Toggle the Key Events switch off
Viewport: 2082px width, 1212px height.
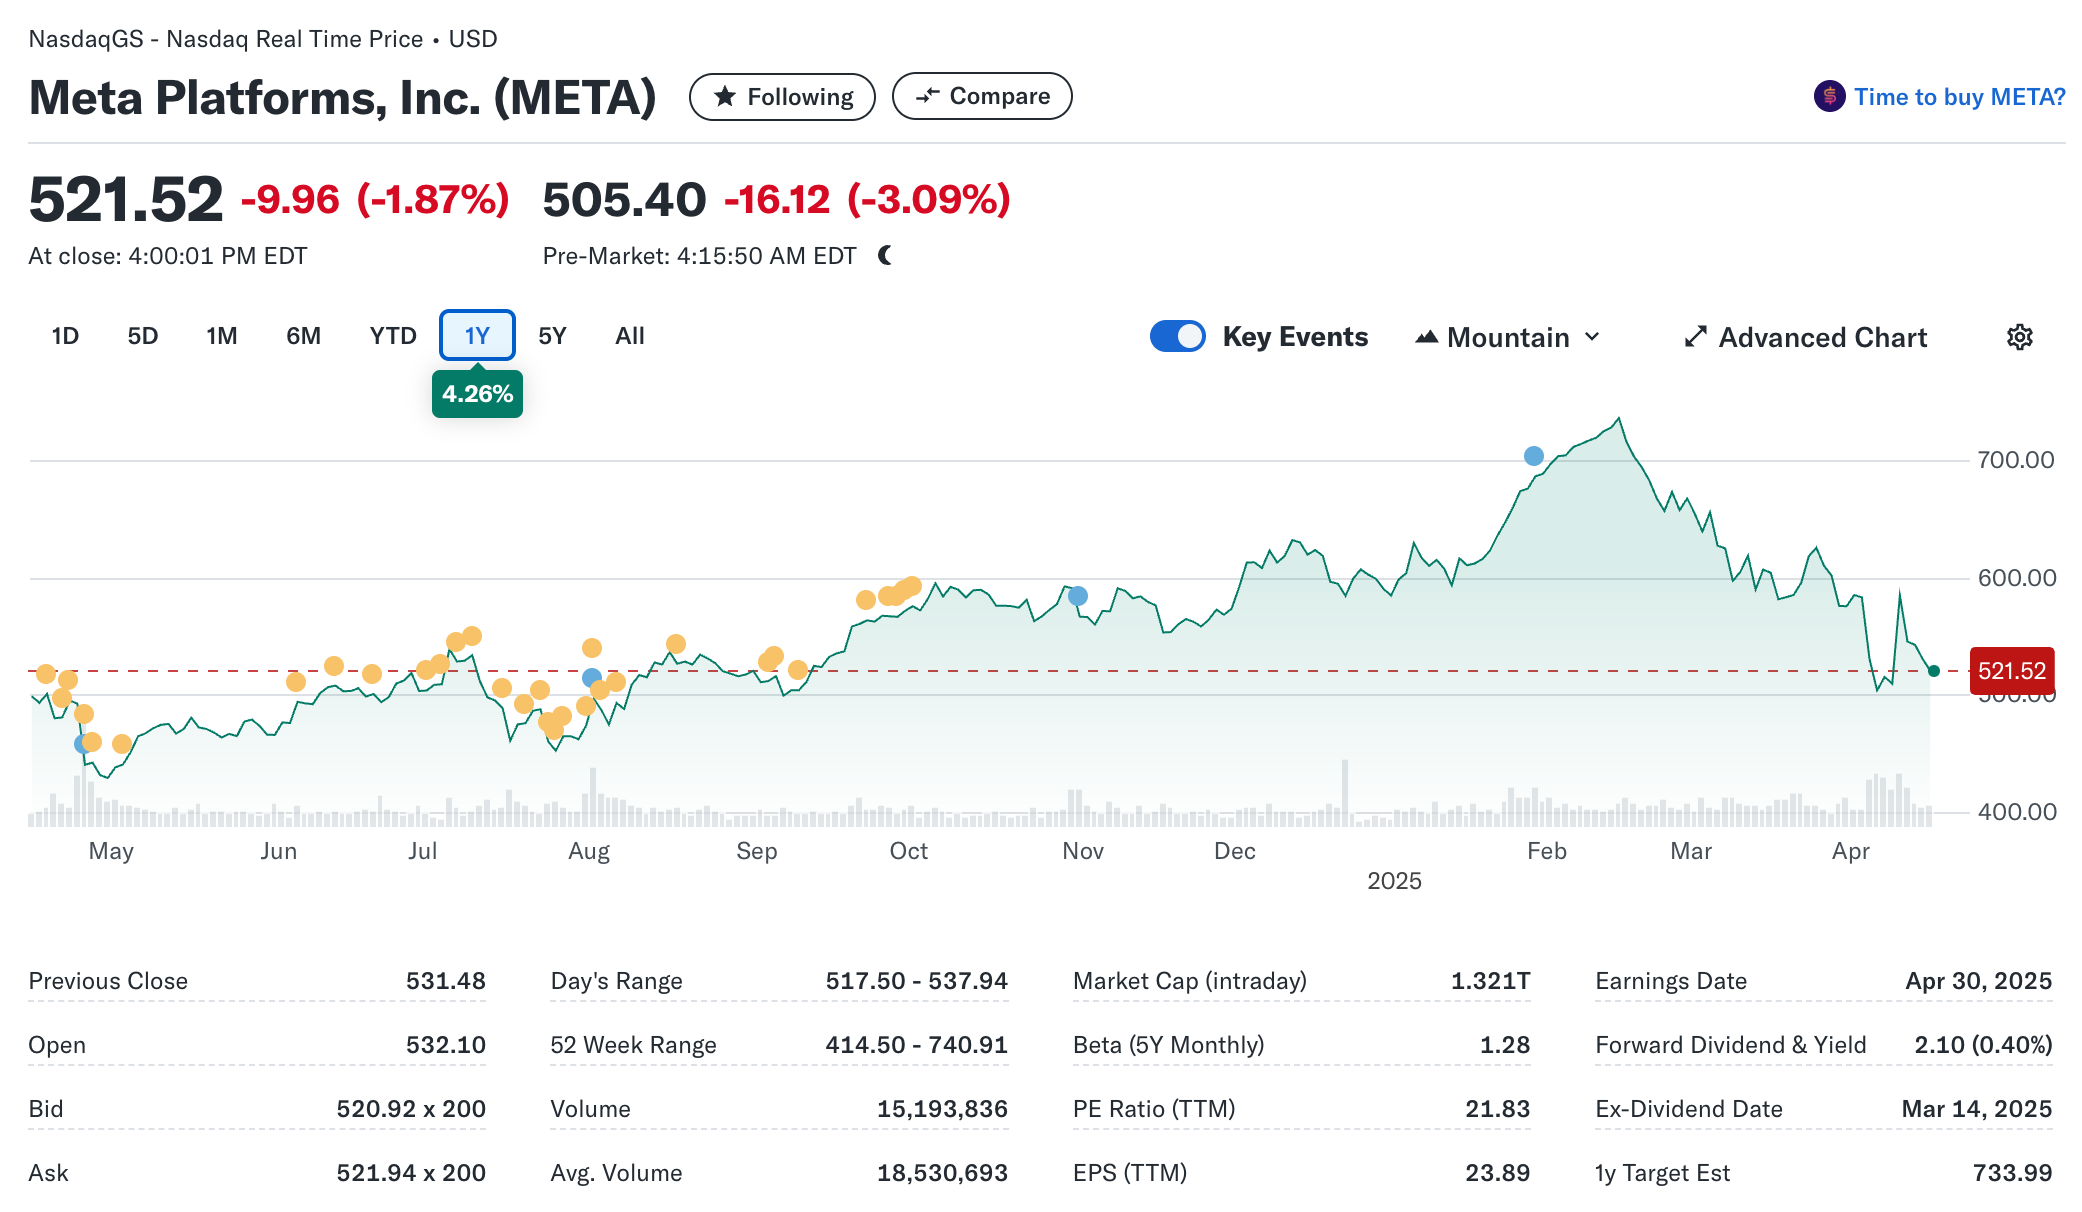(x=1177, y=336)
